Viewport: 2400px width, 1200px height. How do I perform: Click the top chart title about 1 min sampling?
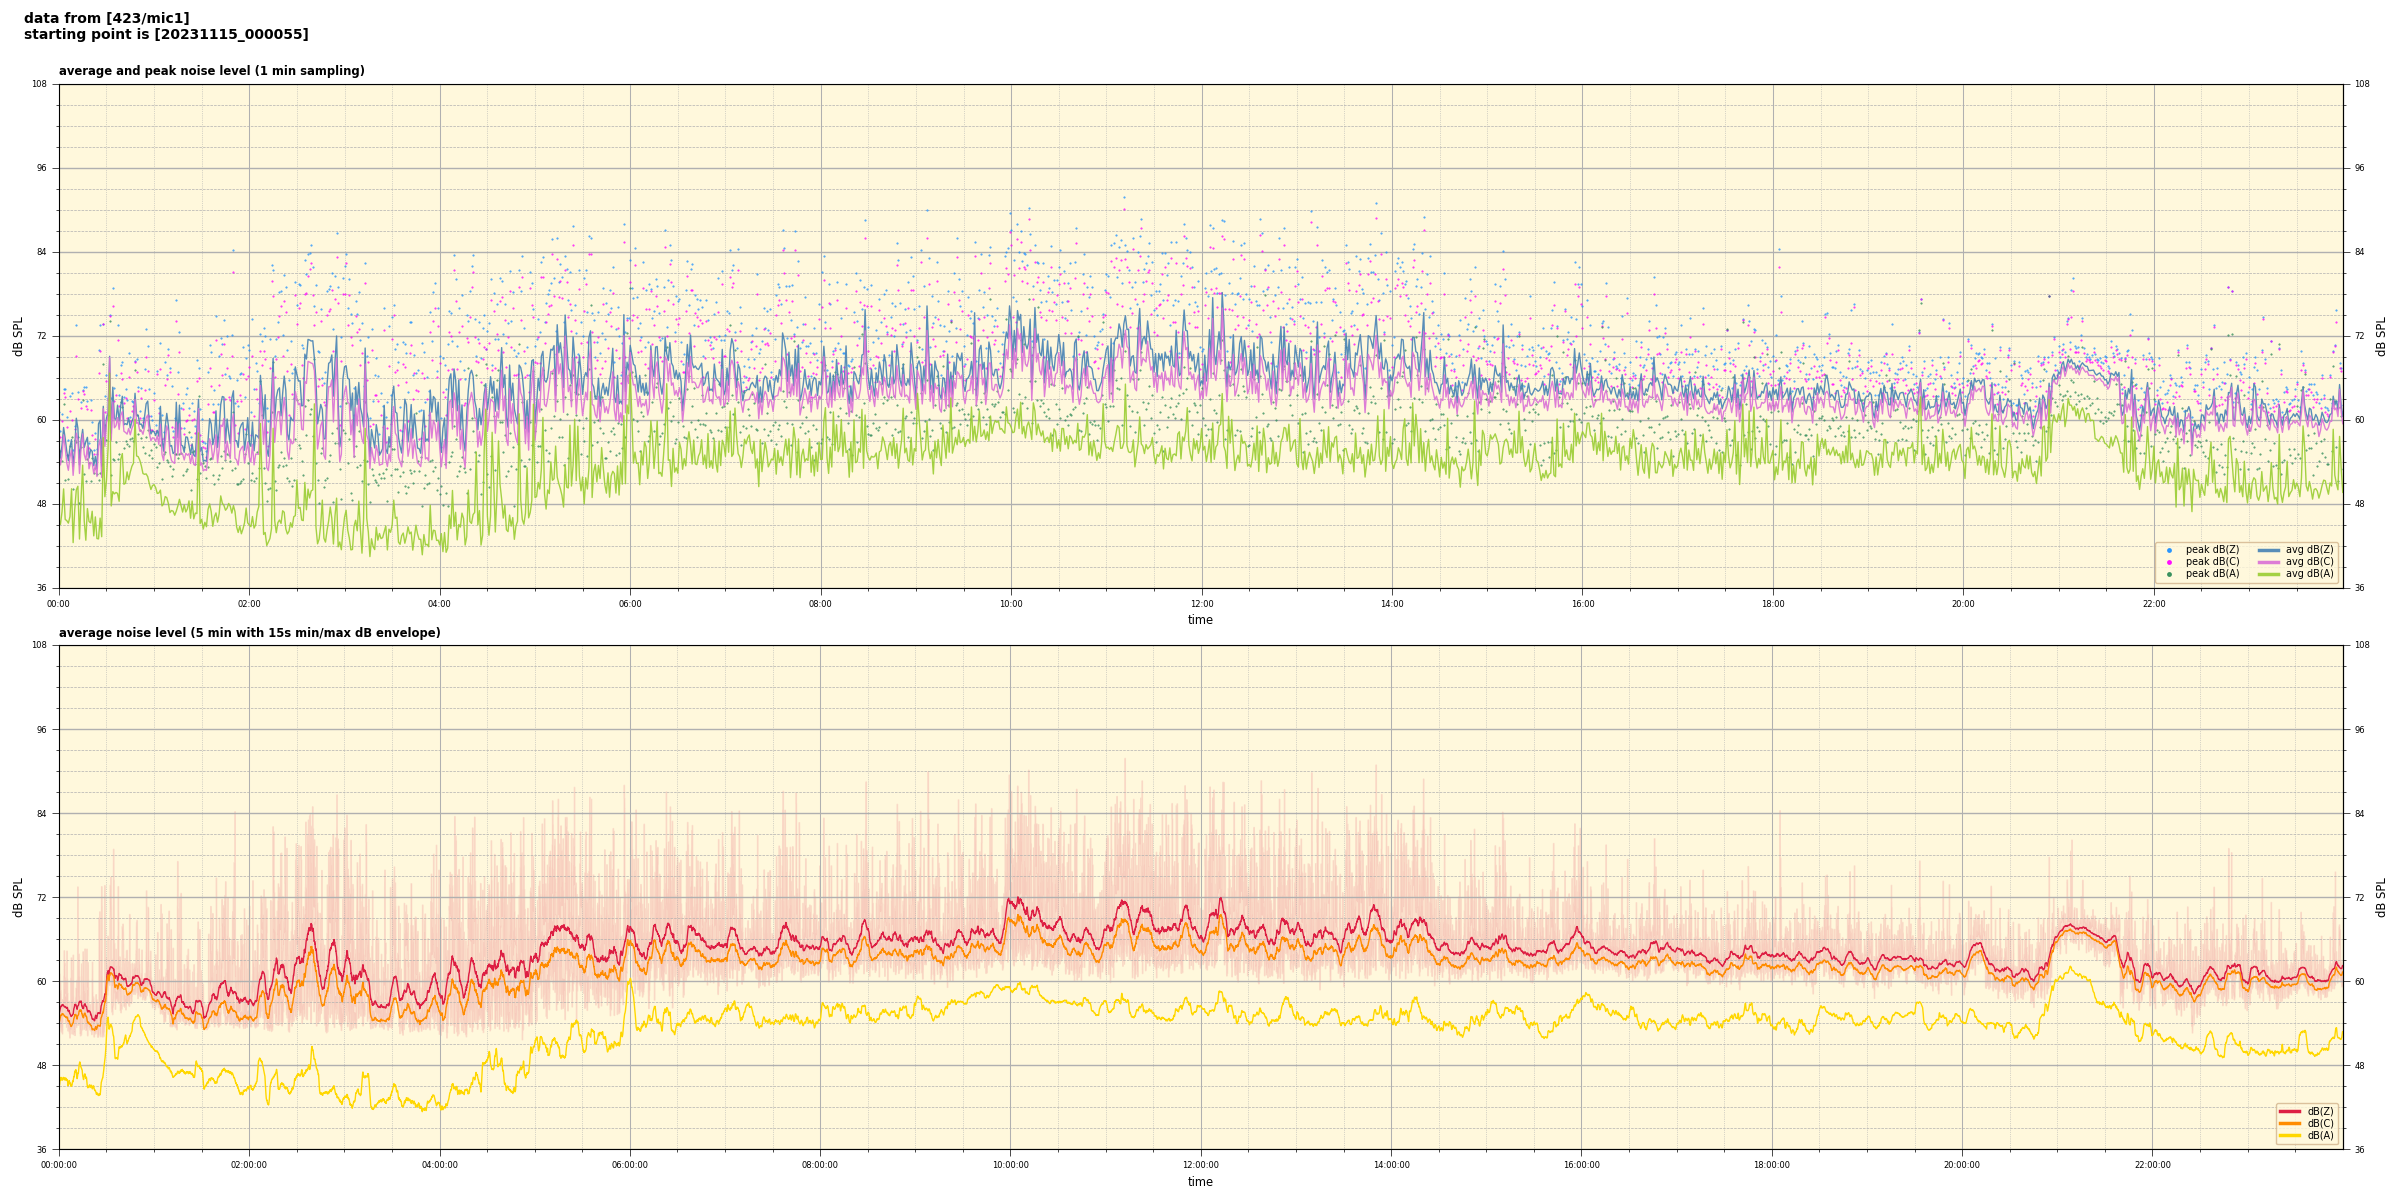click(211, 71)
